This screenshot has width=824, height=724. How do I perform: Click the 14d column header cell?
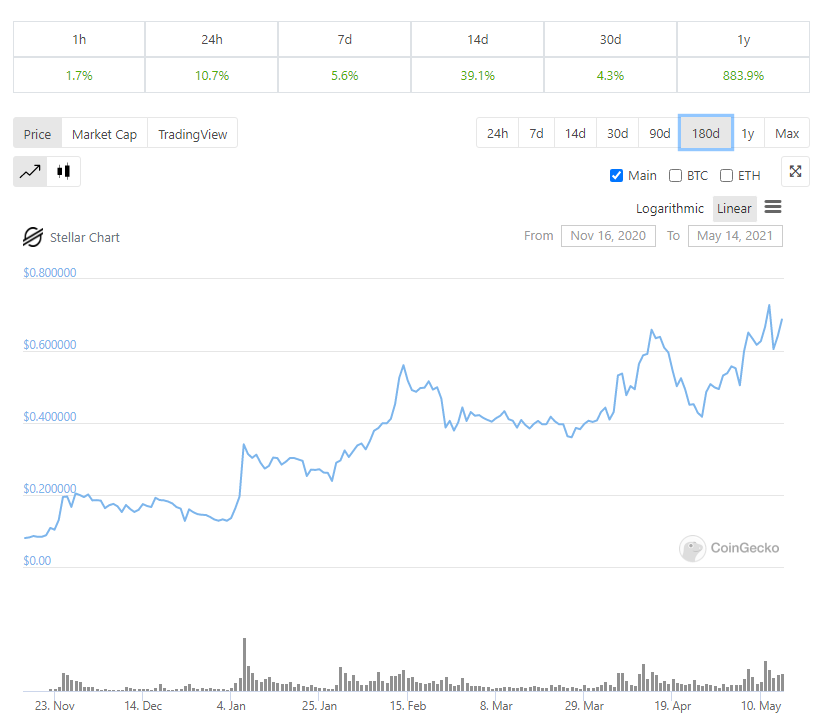tap(478, 39)
